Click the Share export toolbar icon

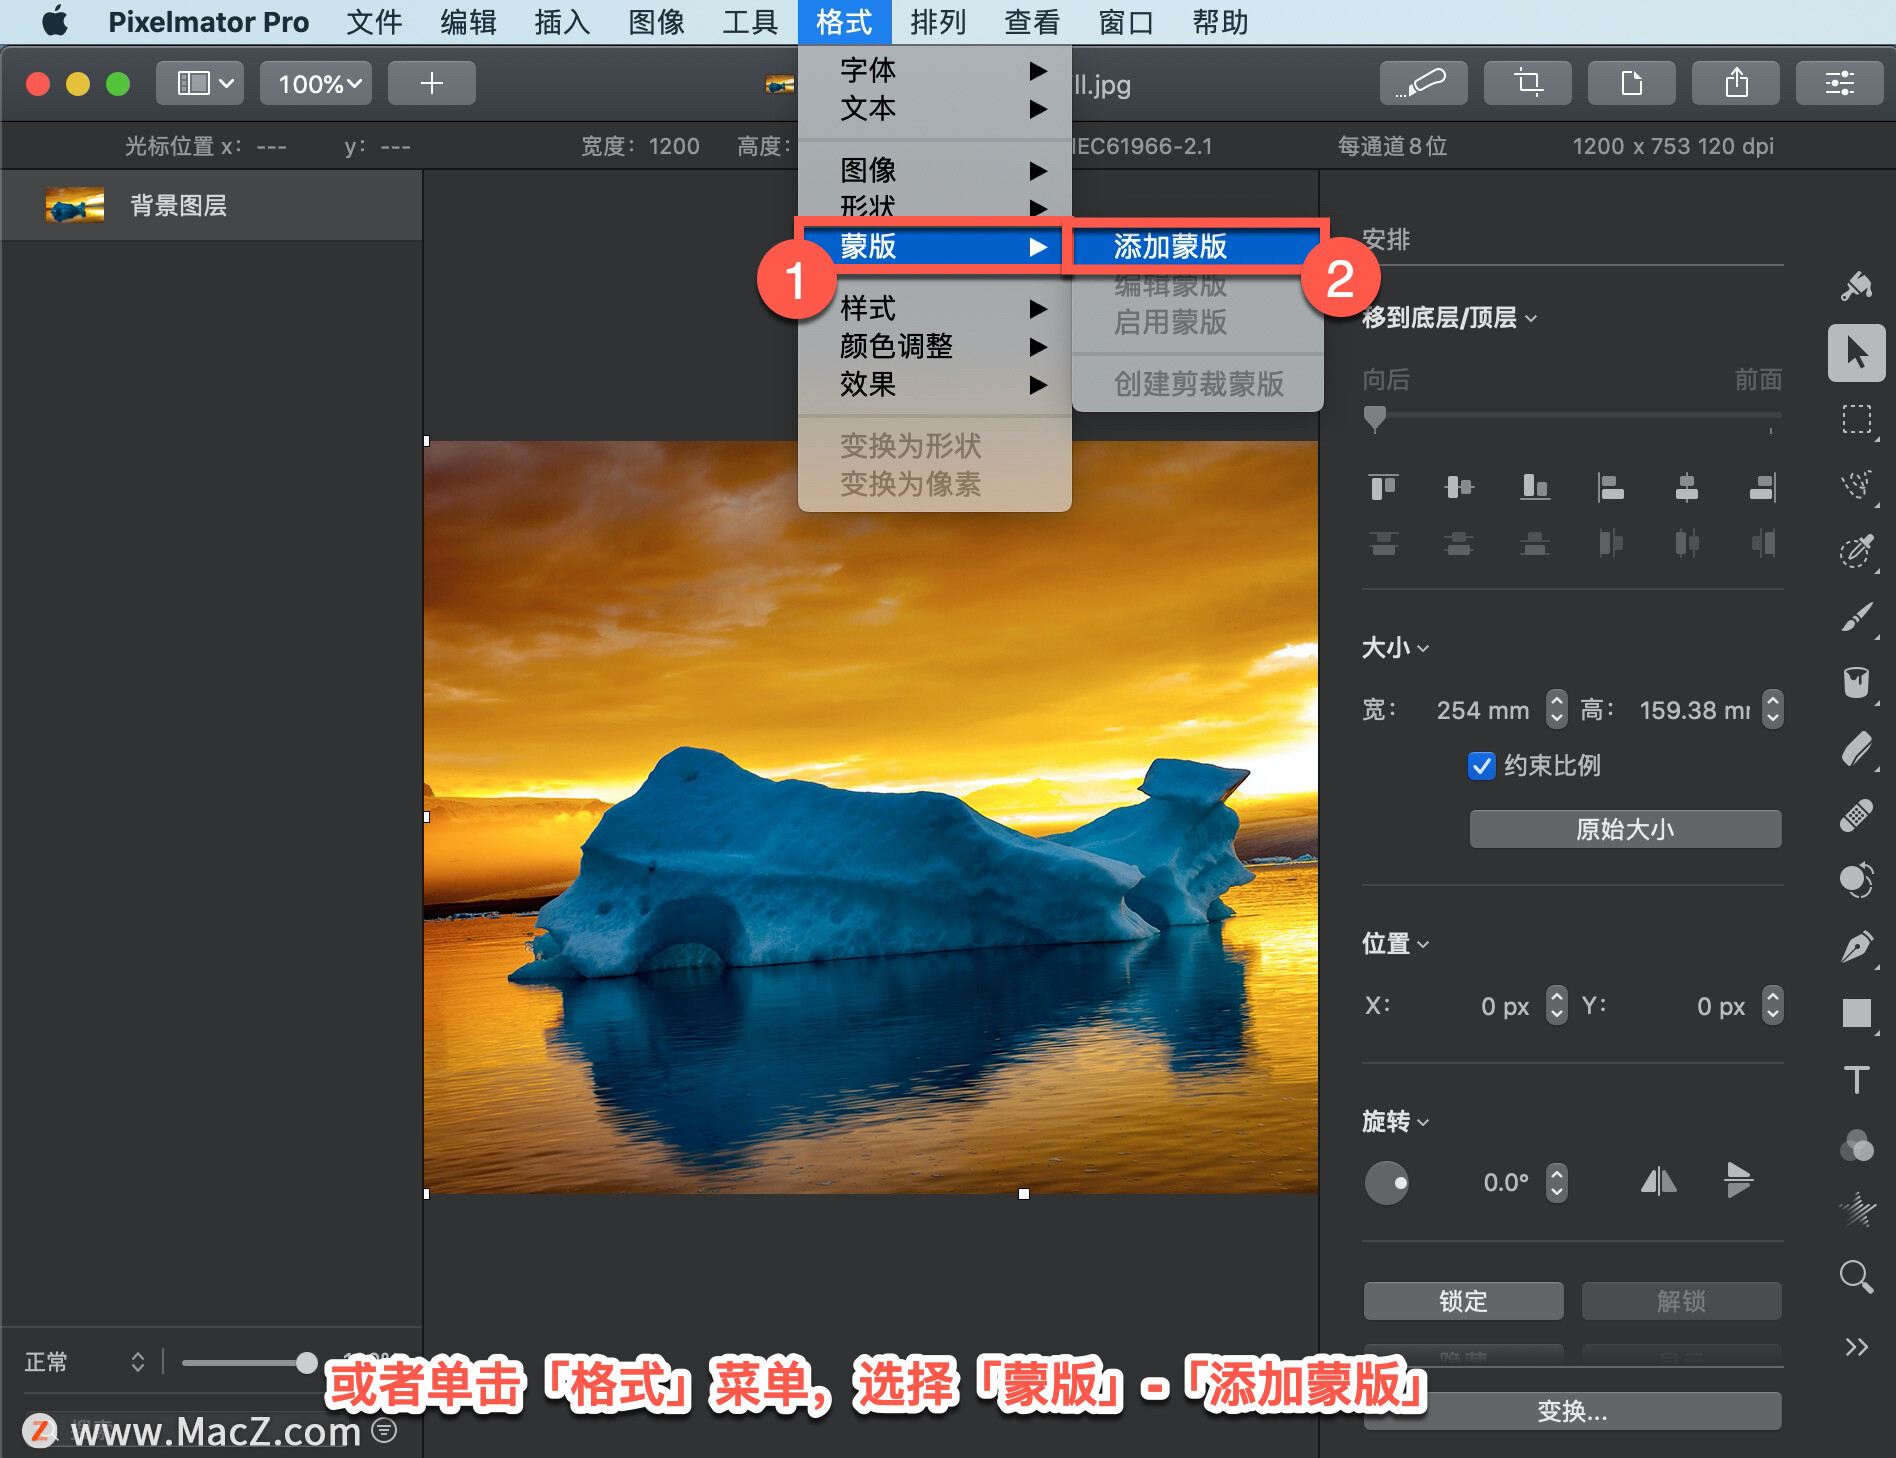1735,83
